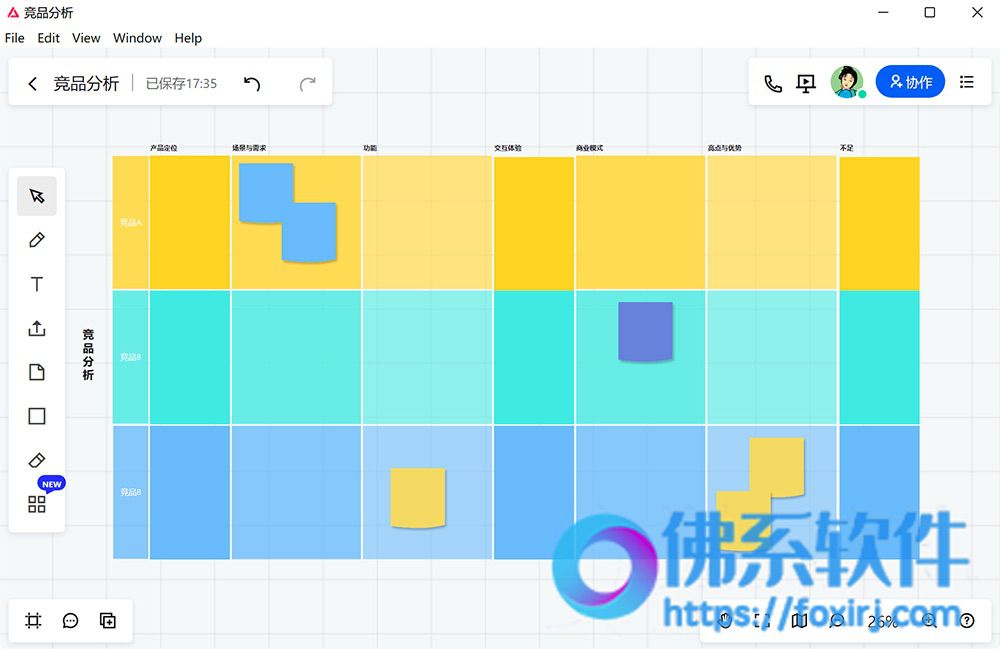The width and height of the screenshot is (1000, 649).
Task: Select the Text tool
Action: (x=37, y=284)
